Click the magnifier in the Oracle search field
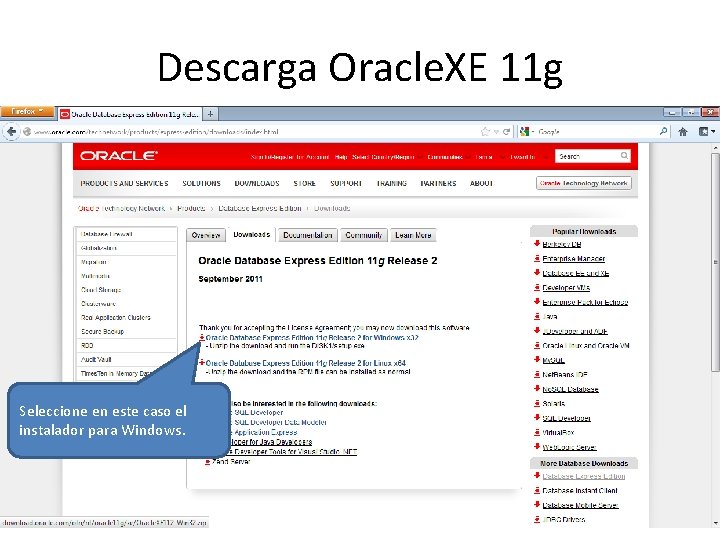Screen dimensions: 720x540 tap(624, 156)
